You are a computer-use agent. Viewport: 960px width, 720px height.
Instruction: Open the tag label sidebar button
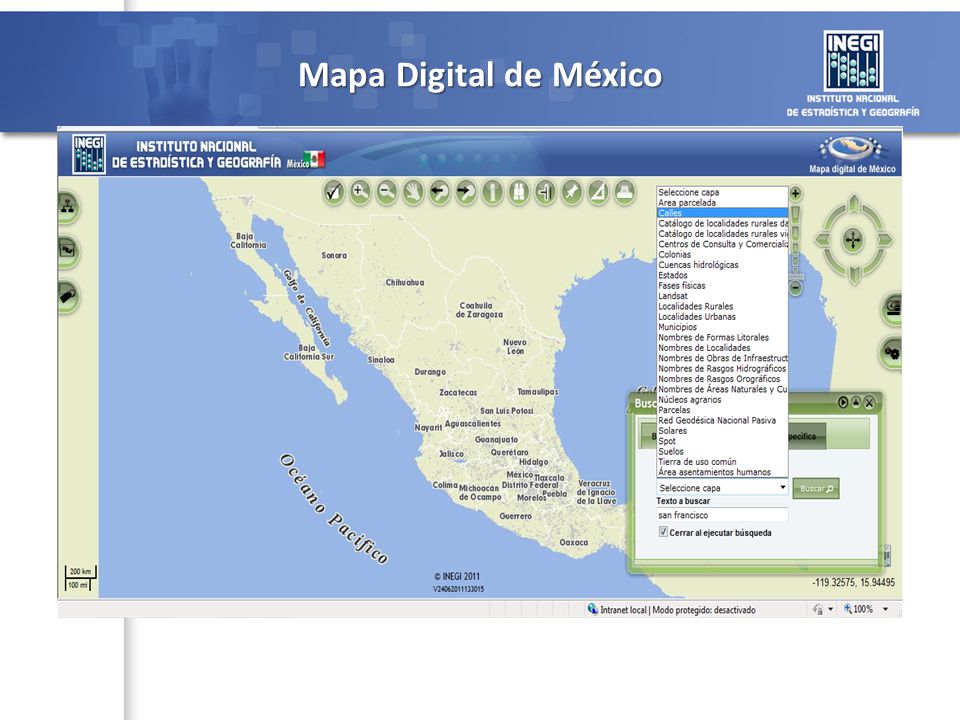[x=68, y=296]
